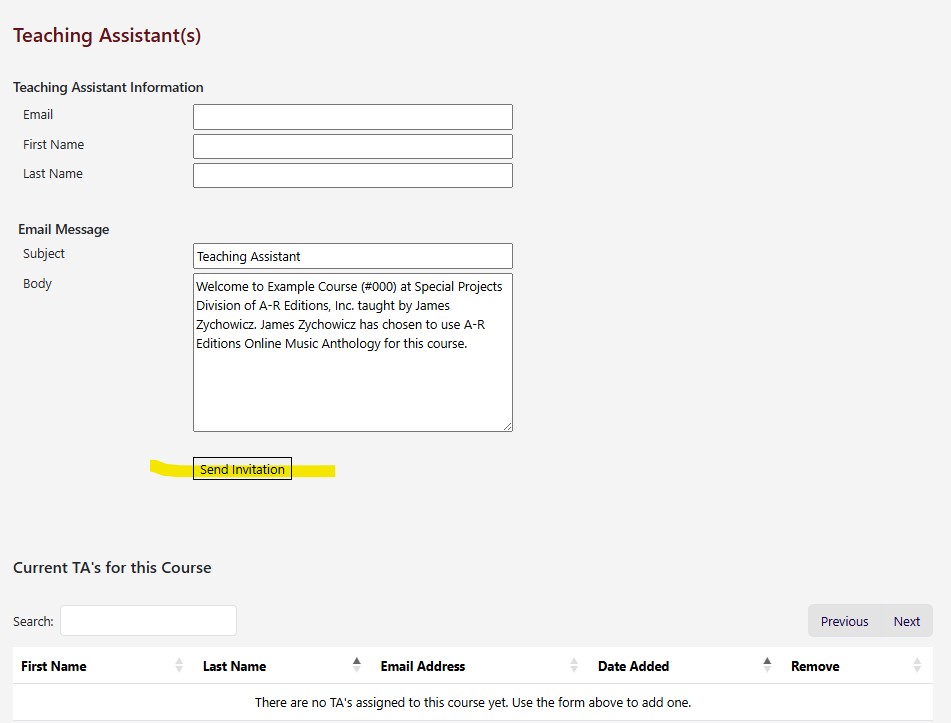Screen dimensions: 951x723
Task: Sort table by First Name header
Action: point(54,666)
